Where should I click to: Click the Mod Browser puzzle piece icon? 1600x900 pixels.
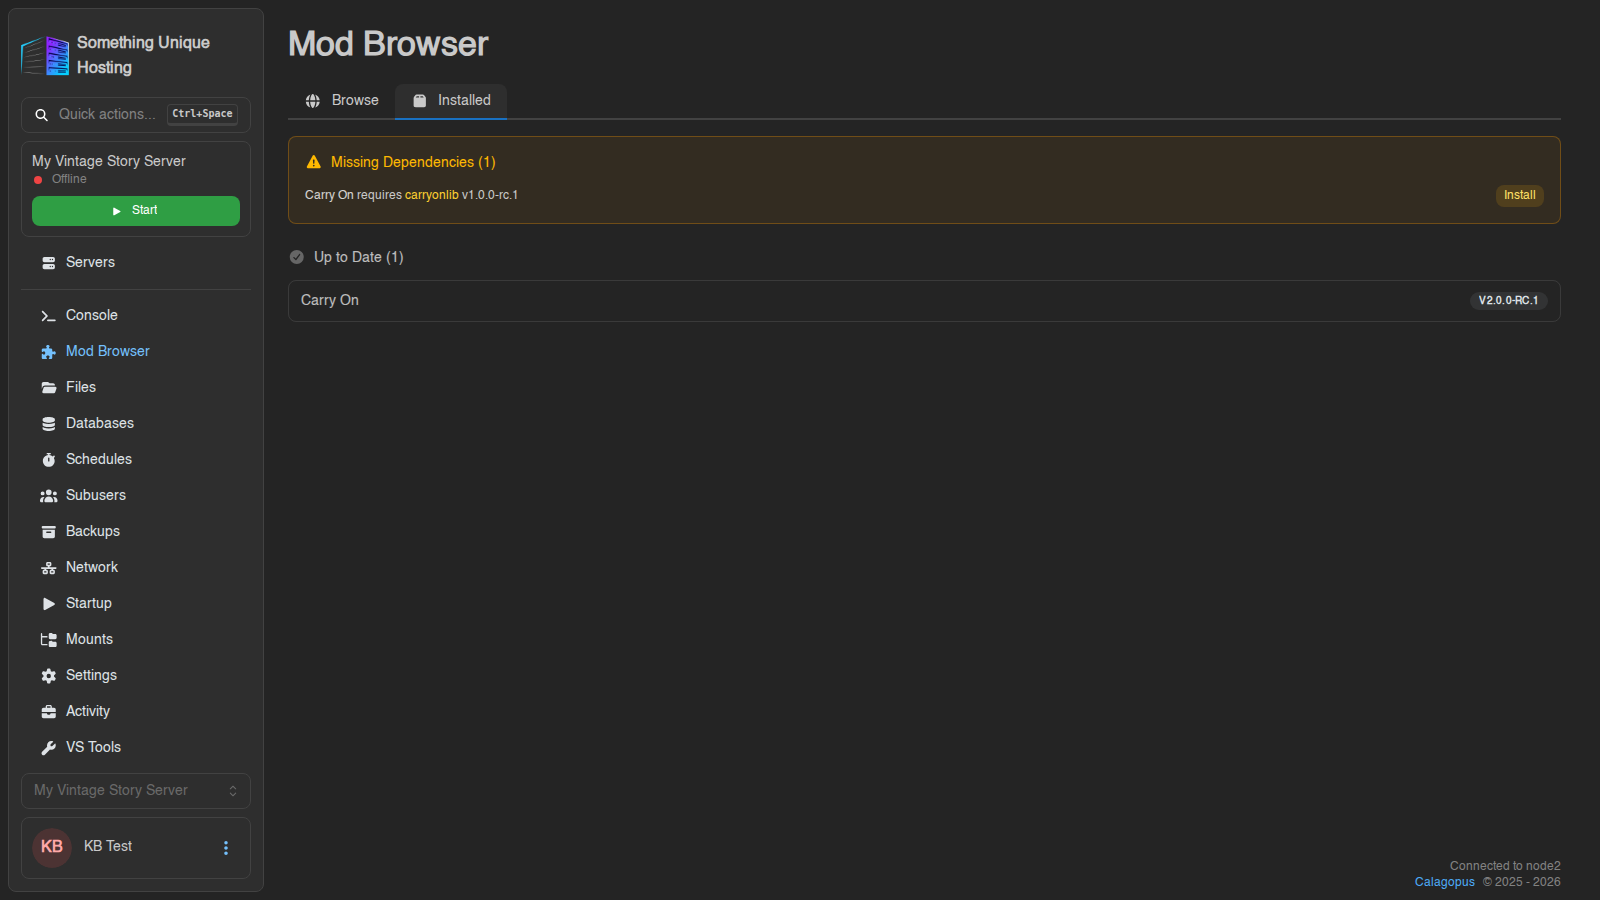tap(48, 352)
